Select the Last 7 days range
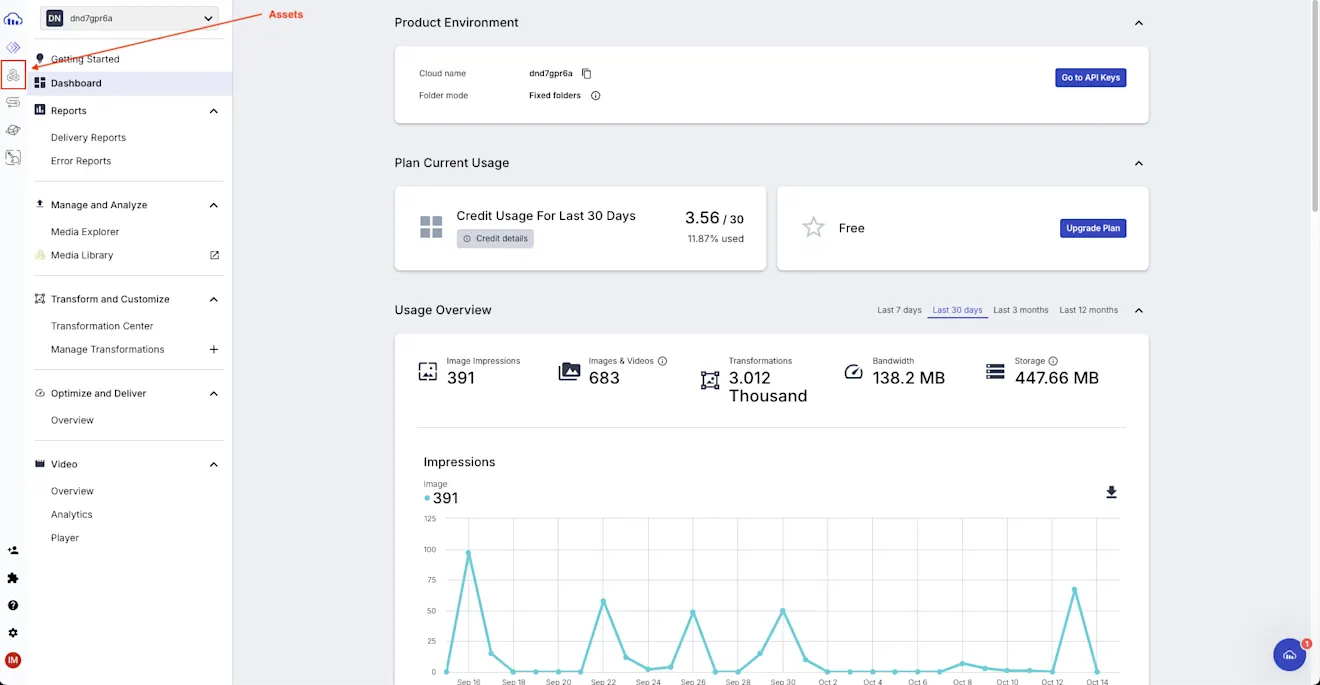Viewport: 1320px width, 685px height. 899,310
